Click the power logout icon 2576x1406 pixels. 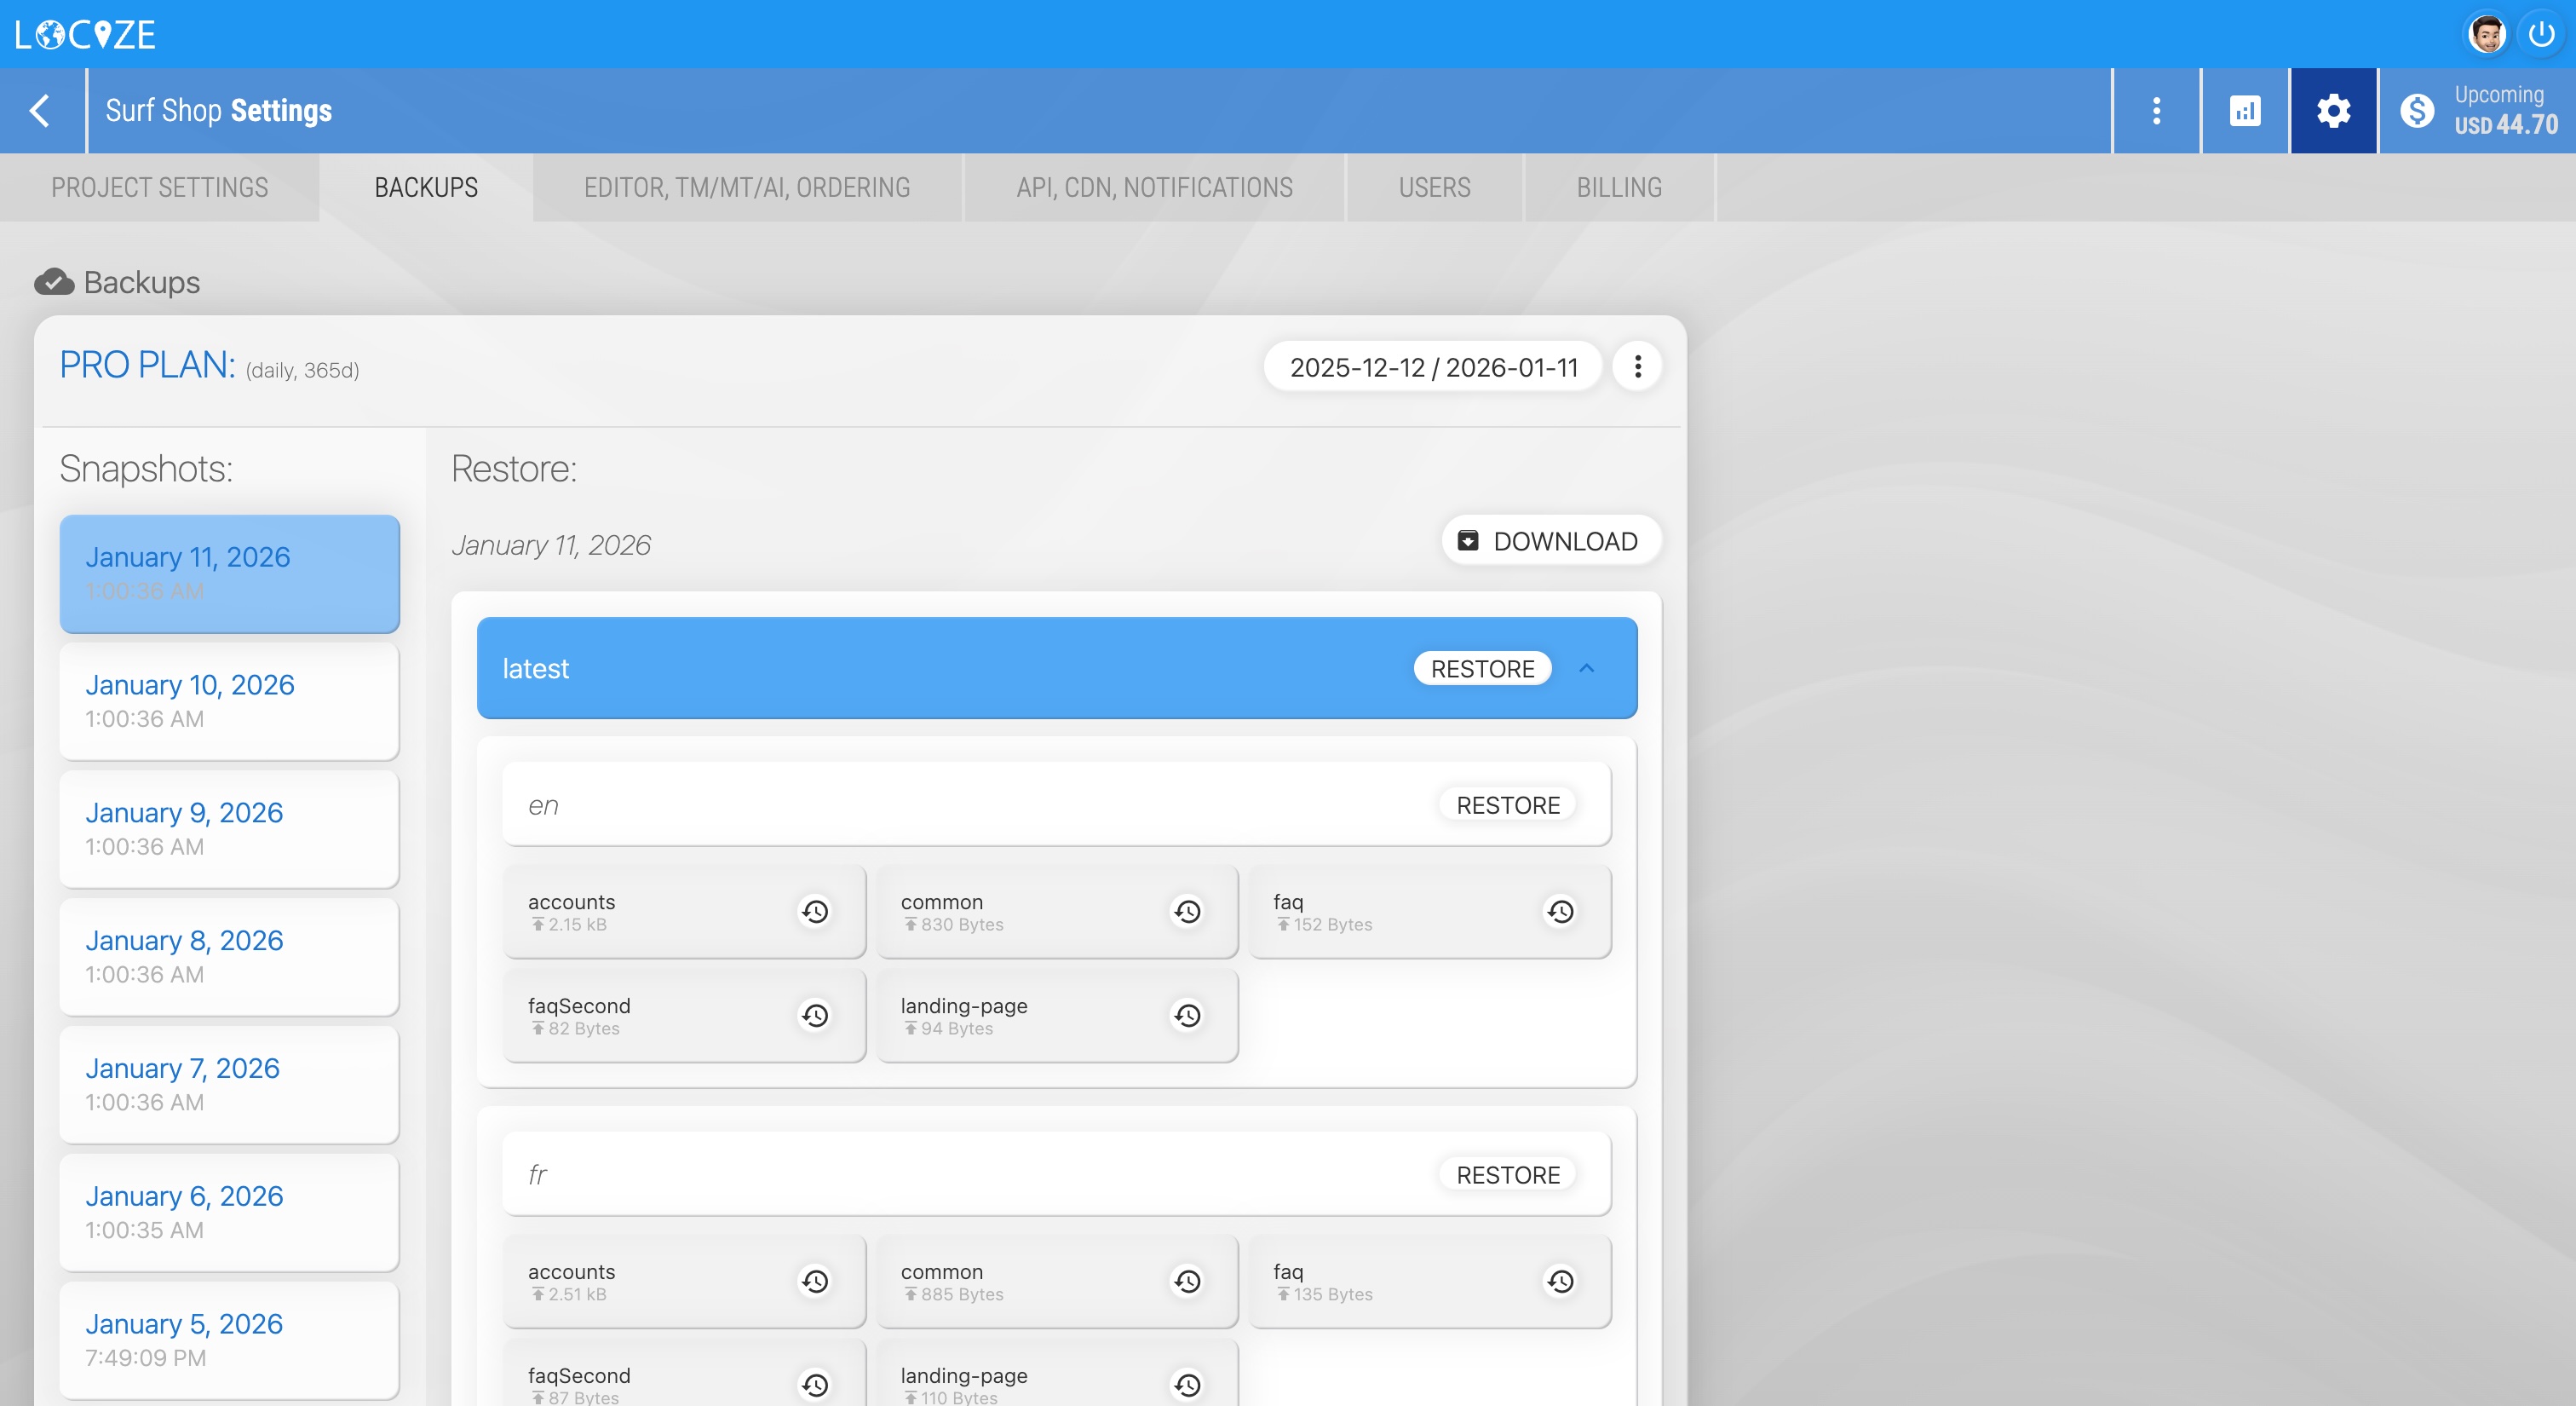pyautogui.click(x=2541, y=34)
